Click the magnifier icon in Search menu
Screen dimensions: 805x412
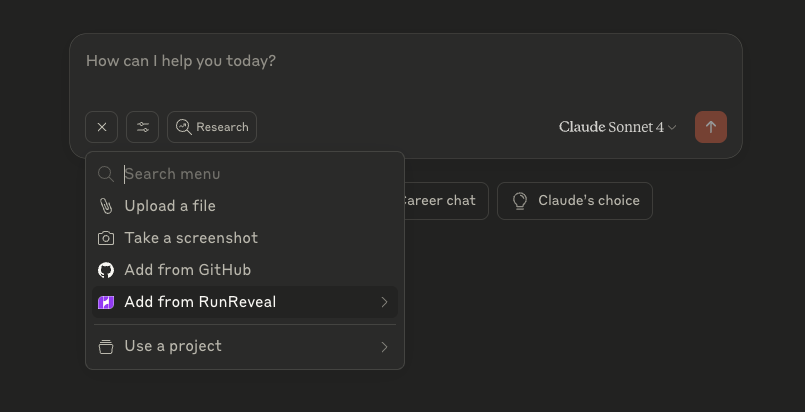[x=106, y=174]
